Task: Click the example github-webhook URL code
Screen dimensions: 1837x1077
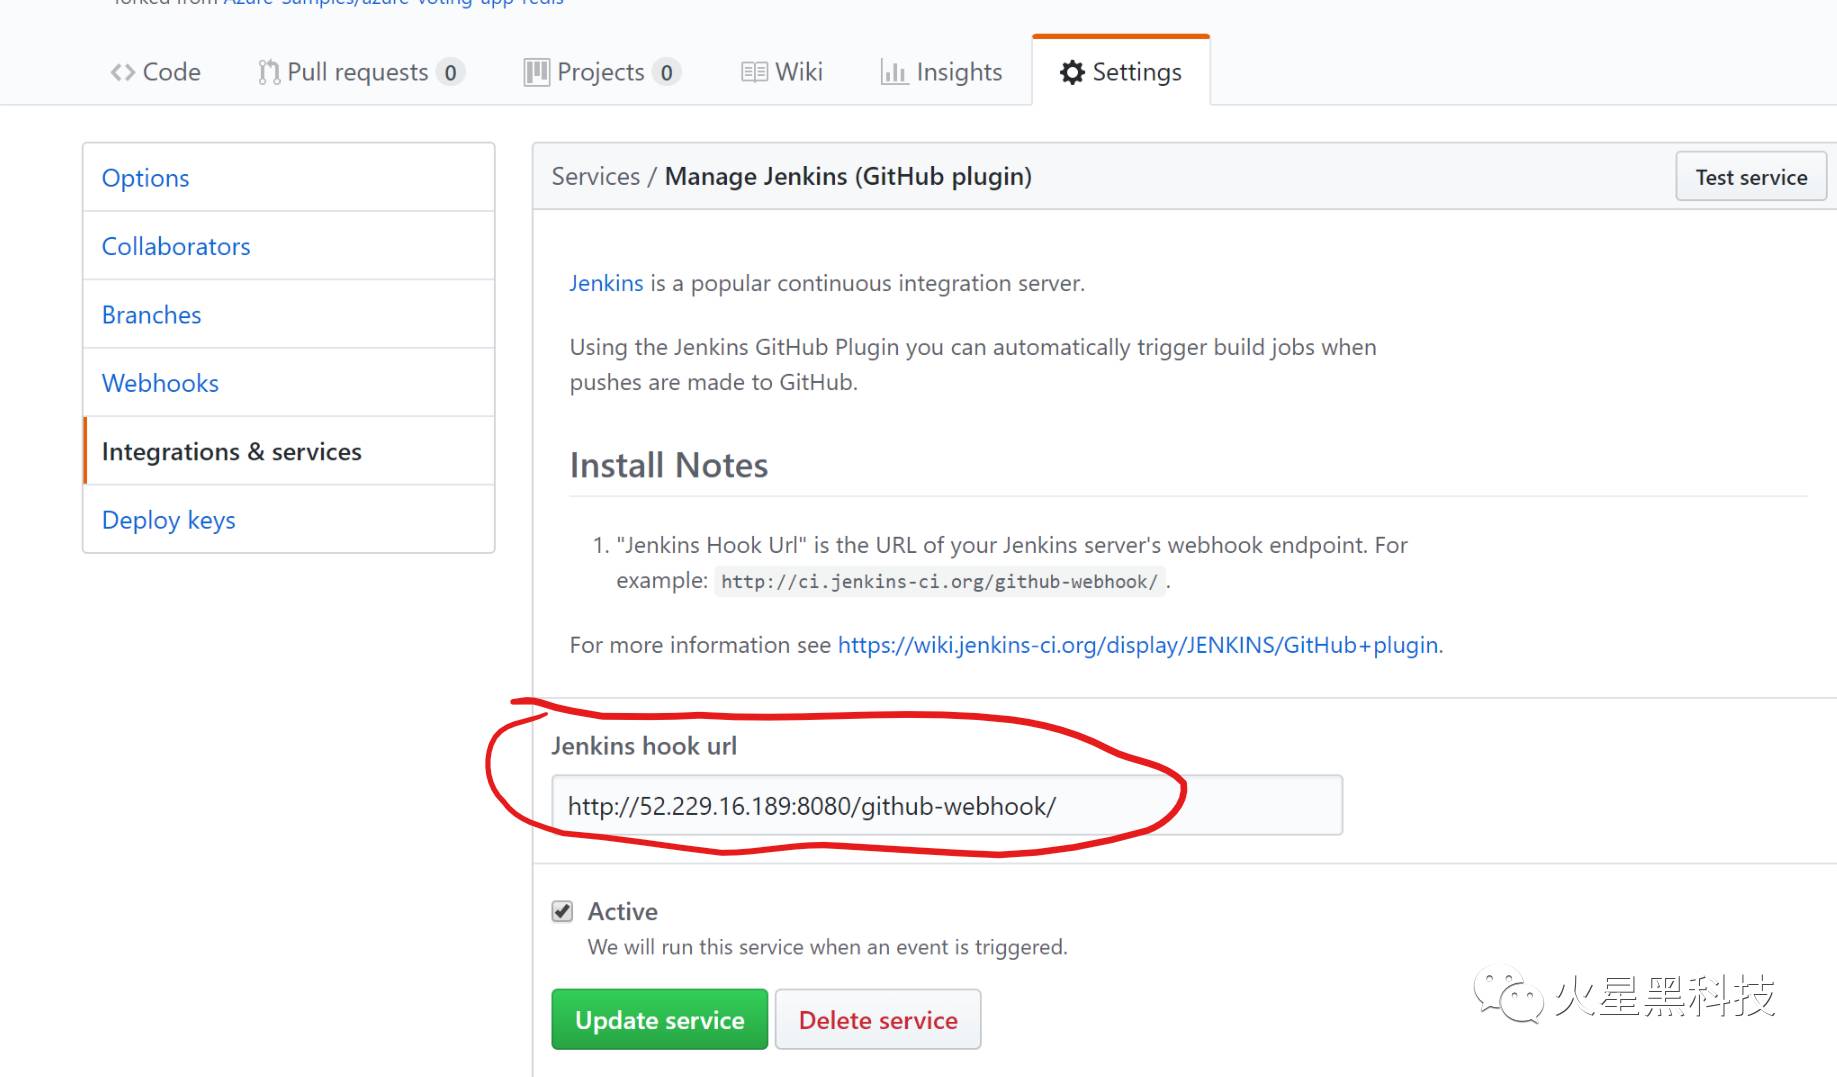Action: pyautogui.click(x=939, y=581)
